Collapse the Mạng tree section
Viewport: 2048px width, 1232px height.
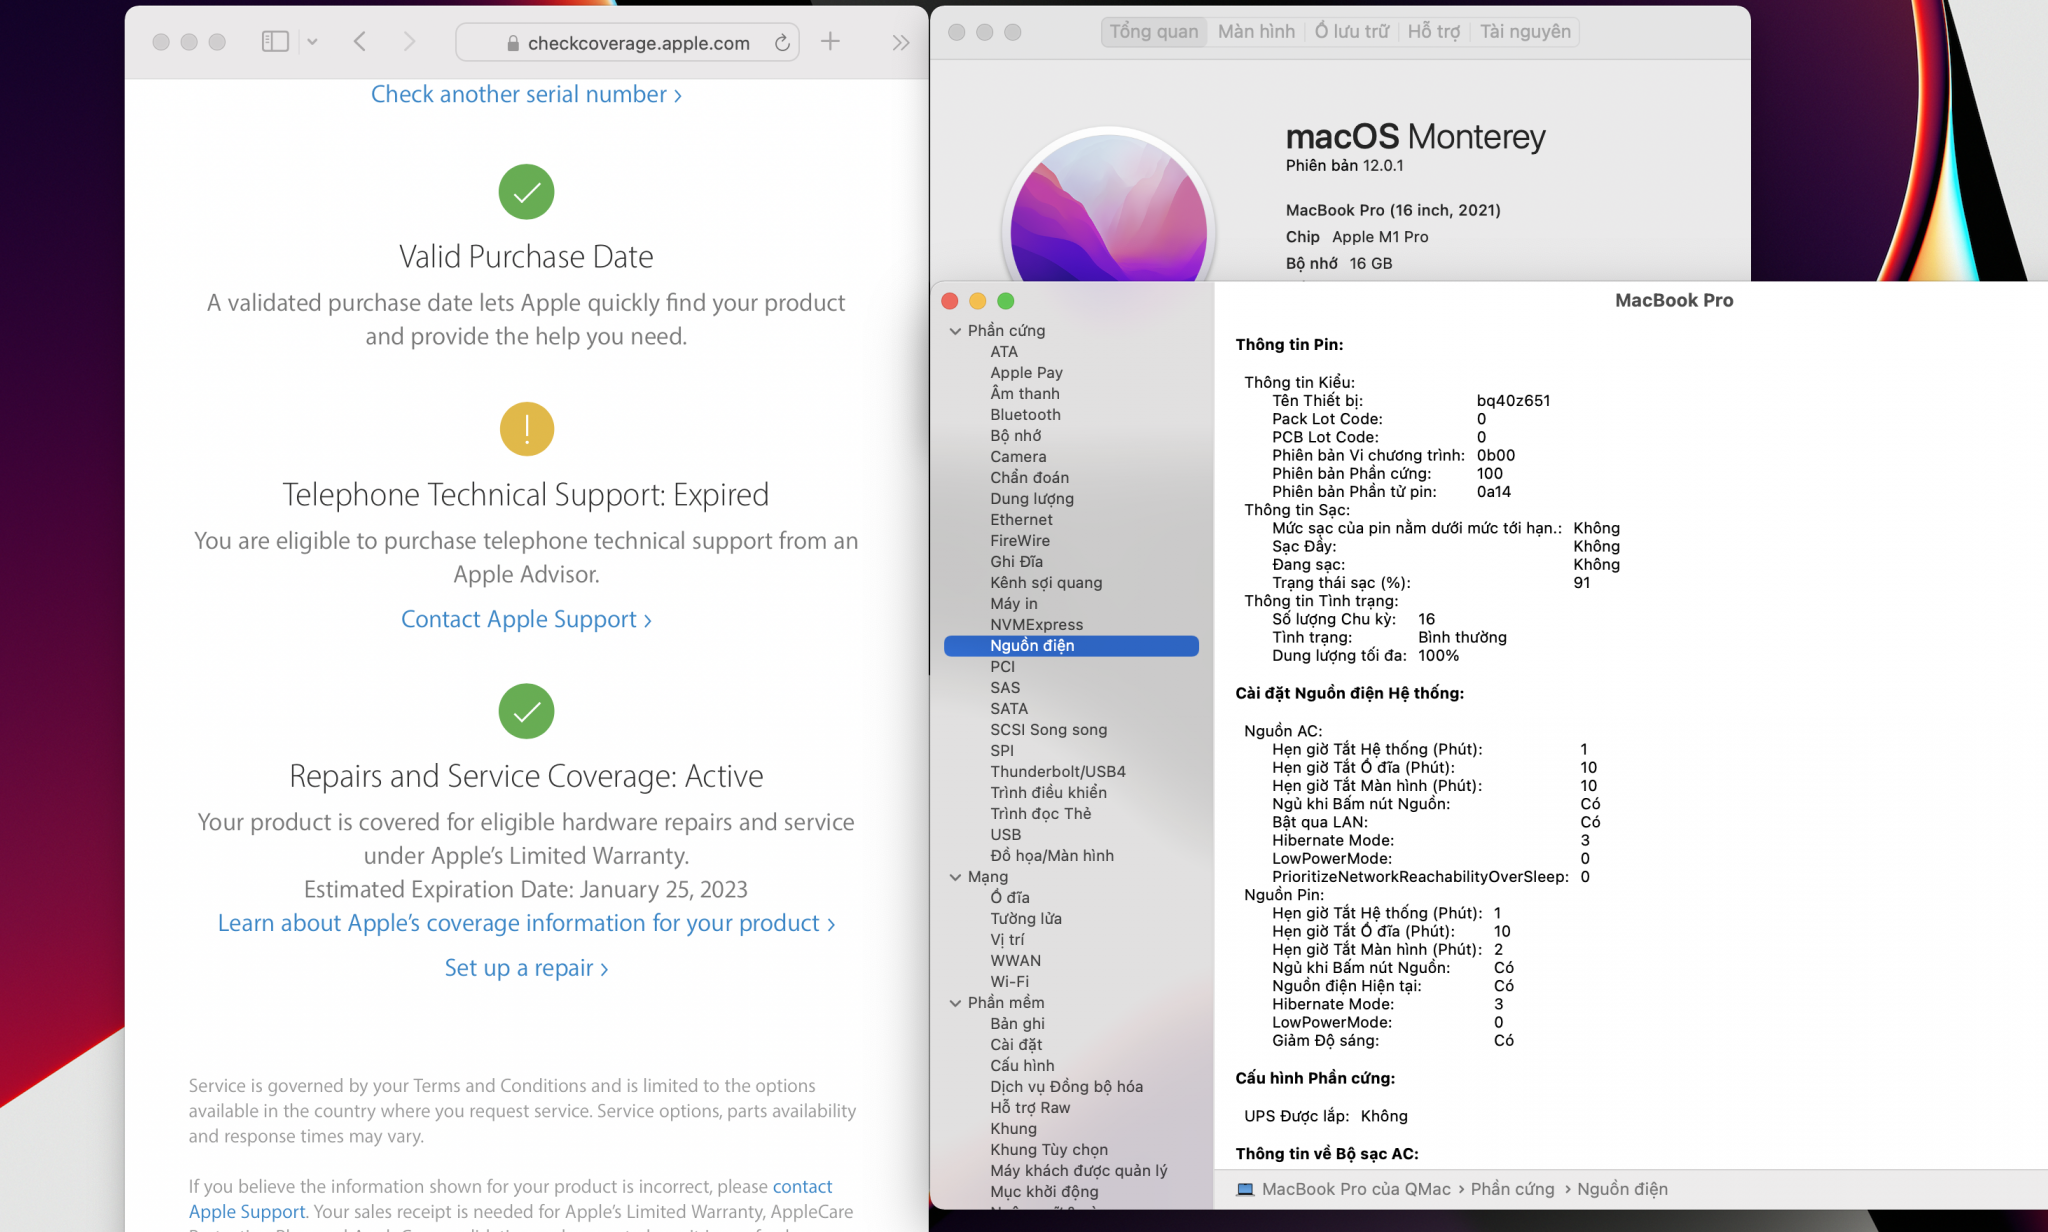tap(955, 877)
